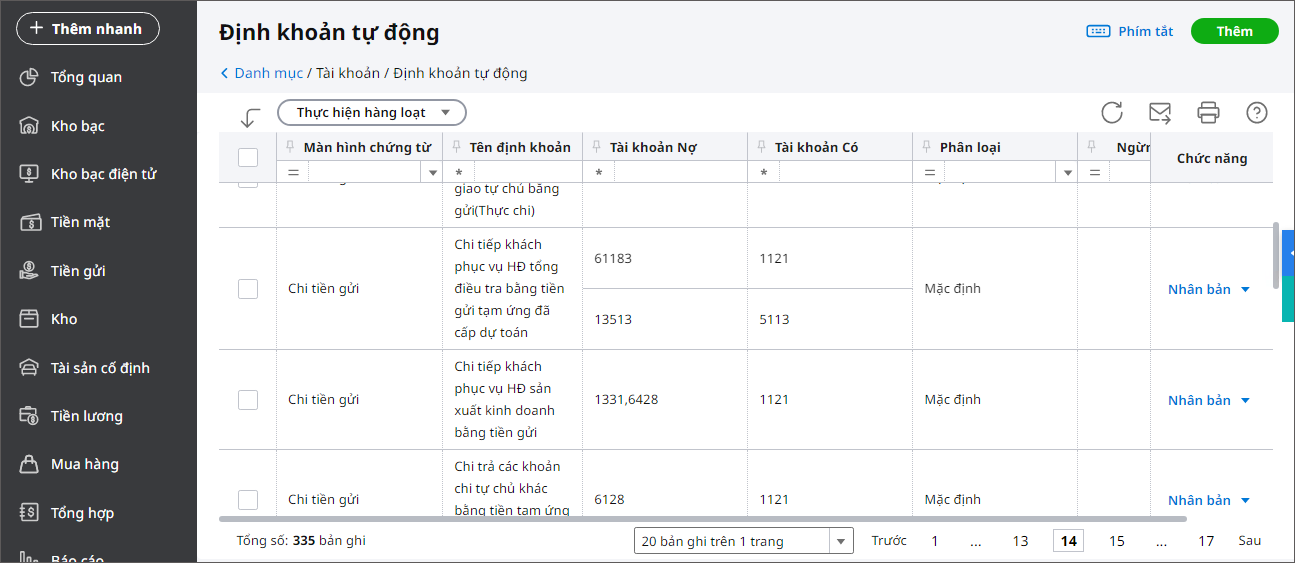Viewport: 1295px width, 563px height.
Task: Tick the select-all header checkbox
Action: tap(248, 157)
